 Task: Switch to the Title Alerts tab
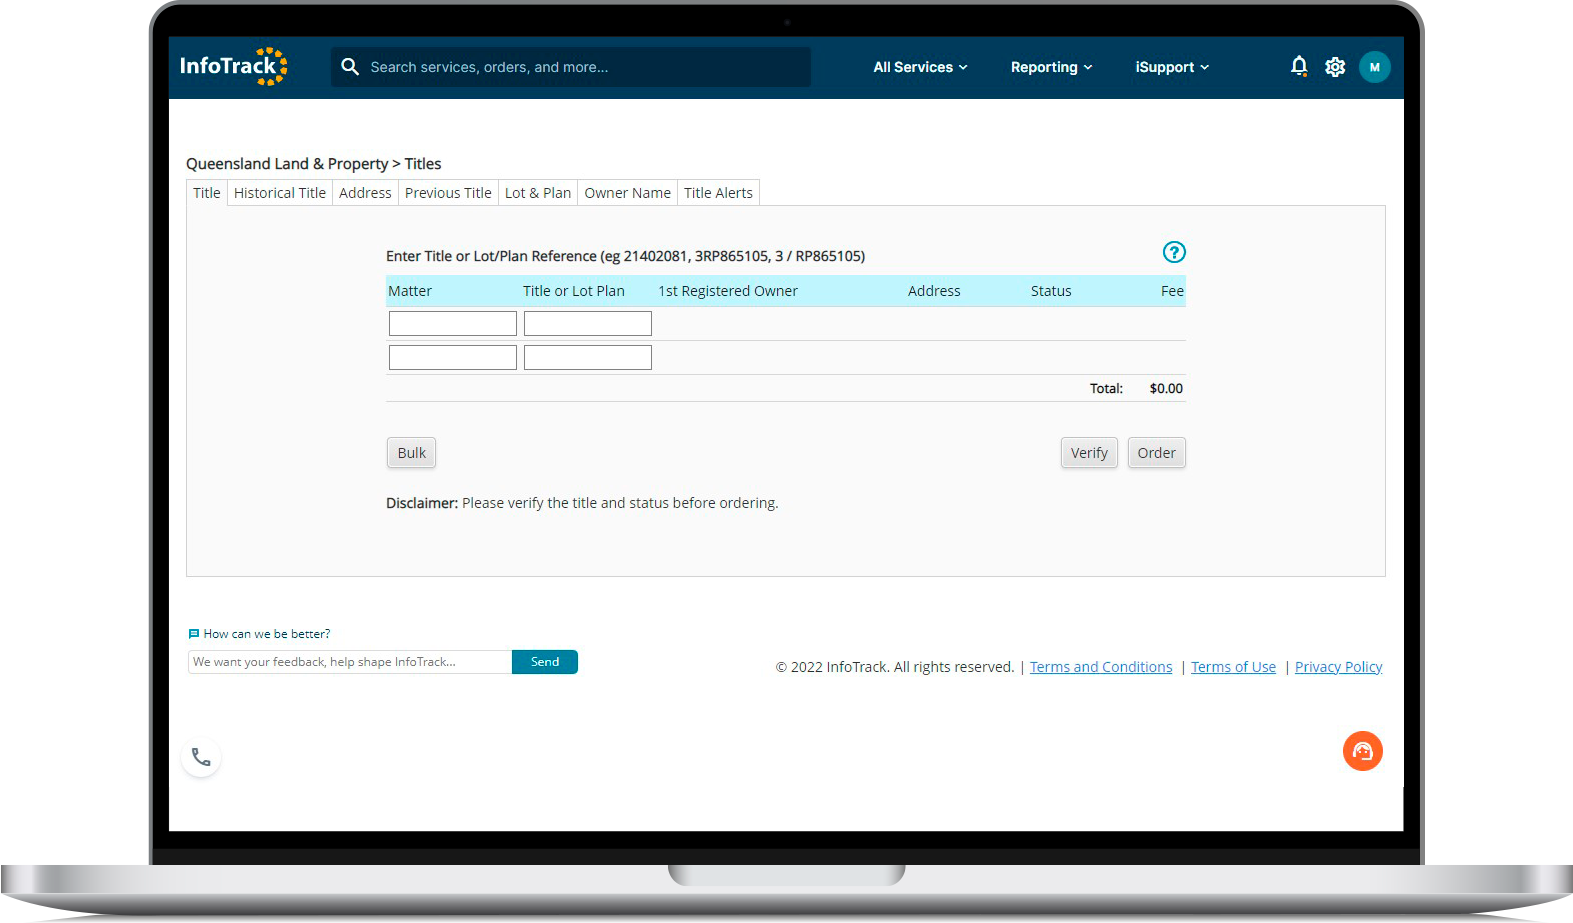(x=718, y=193)
